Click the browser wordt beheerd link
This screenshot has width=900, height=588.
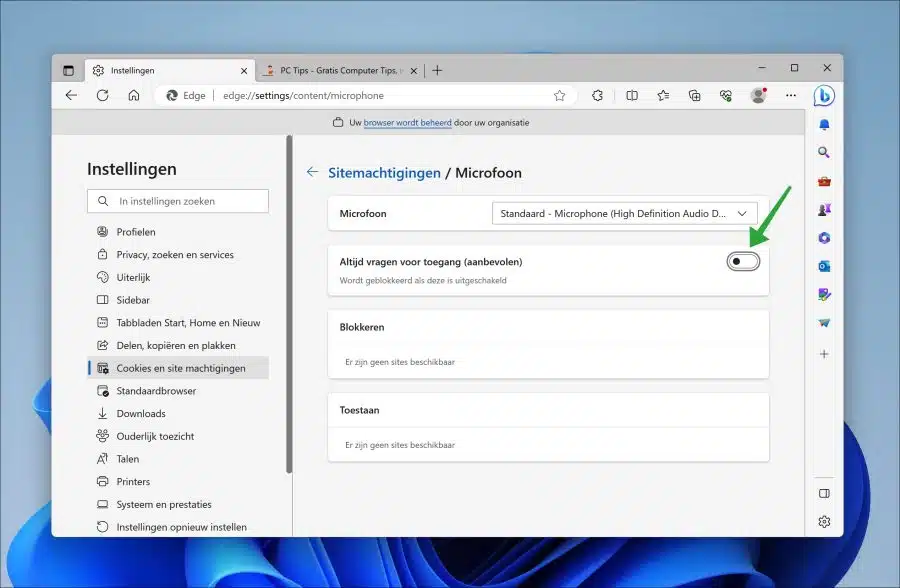pos(408,122)
